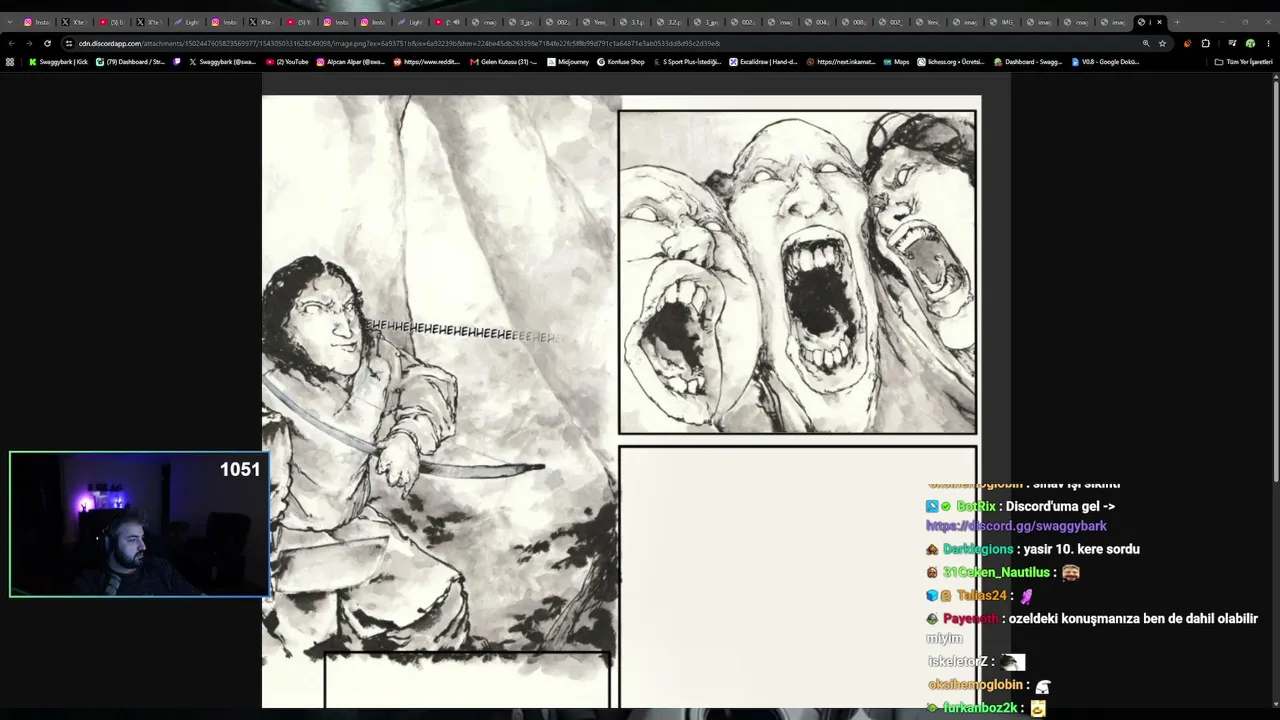Open the Excalidraw bookmark
The height and width of the screenshot is (720, 1280).
[x=763, y=62]
